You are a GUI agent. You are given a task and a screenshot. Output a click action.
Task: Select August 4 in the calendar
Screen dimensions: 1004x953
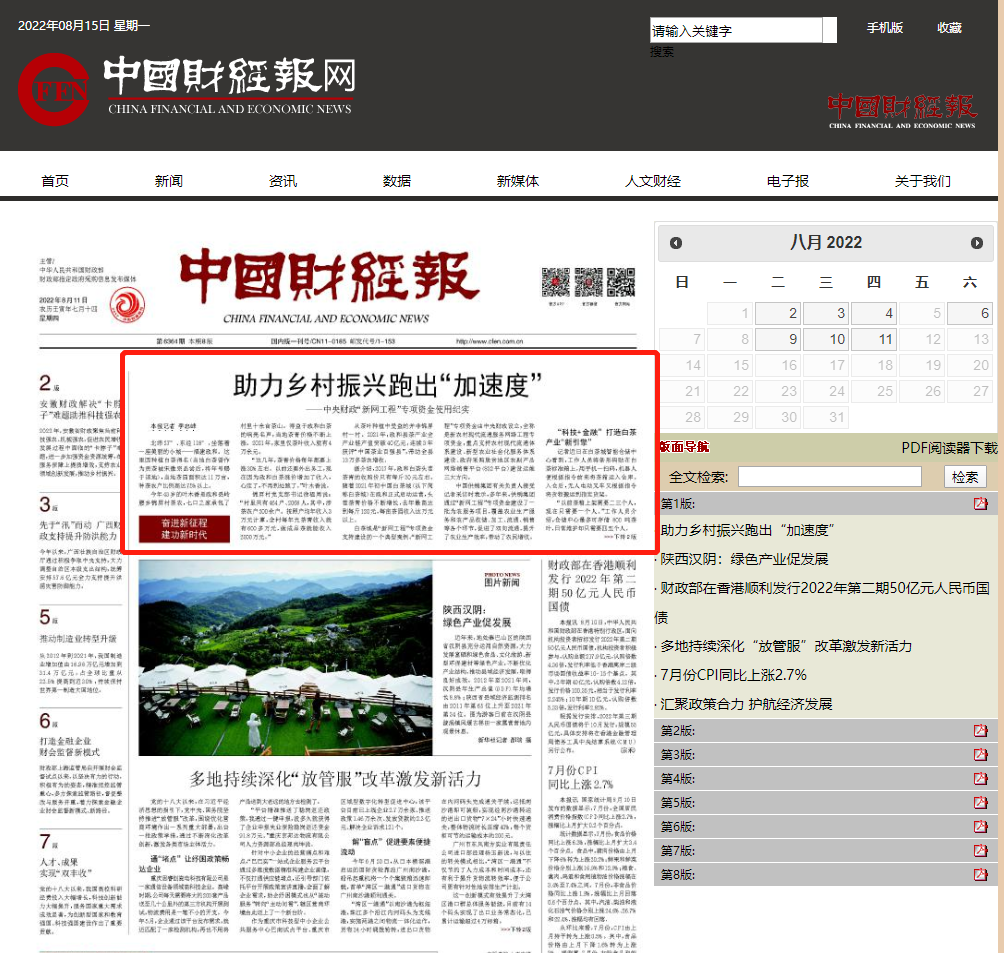coord(874,313)
